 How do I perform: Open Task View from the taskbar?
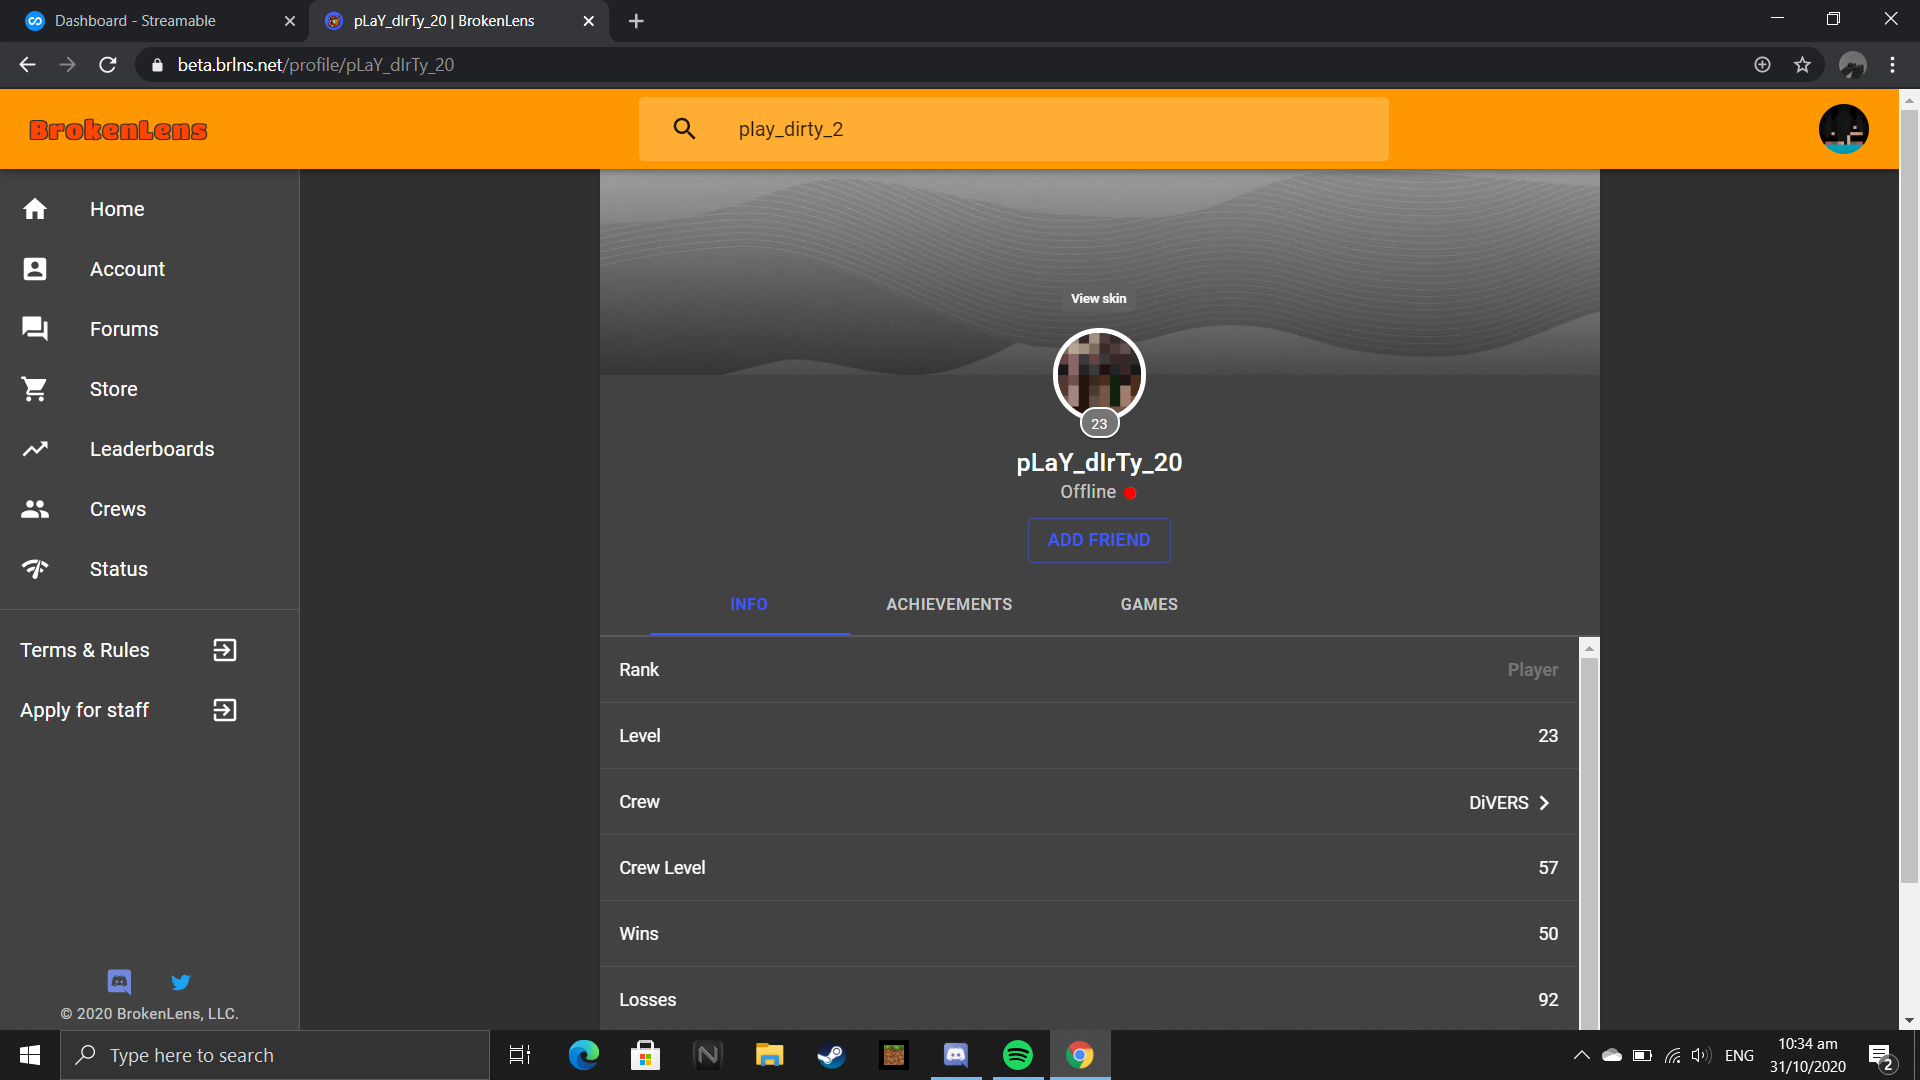[520, 1055]
